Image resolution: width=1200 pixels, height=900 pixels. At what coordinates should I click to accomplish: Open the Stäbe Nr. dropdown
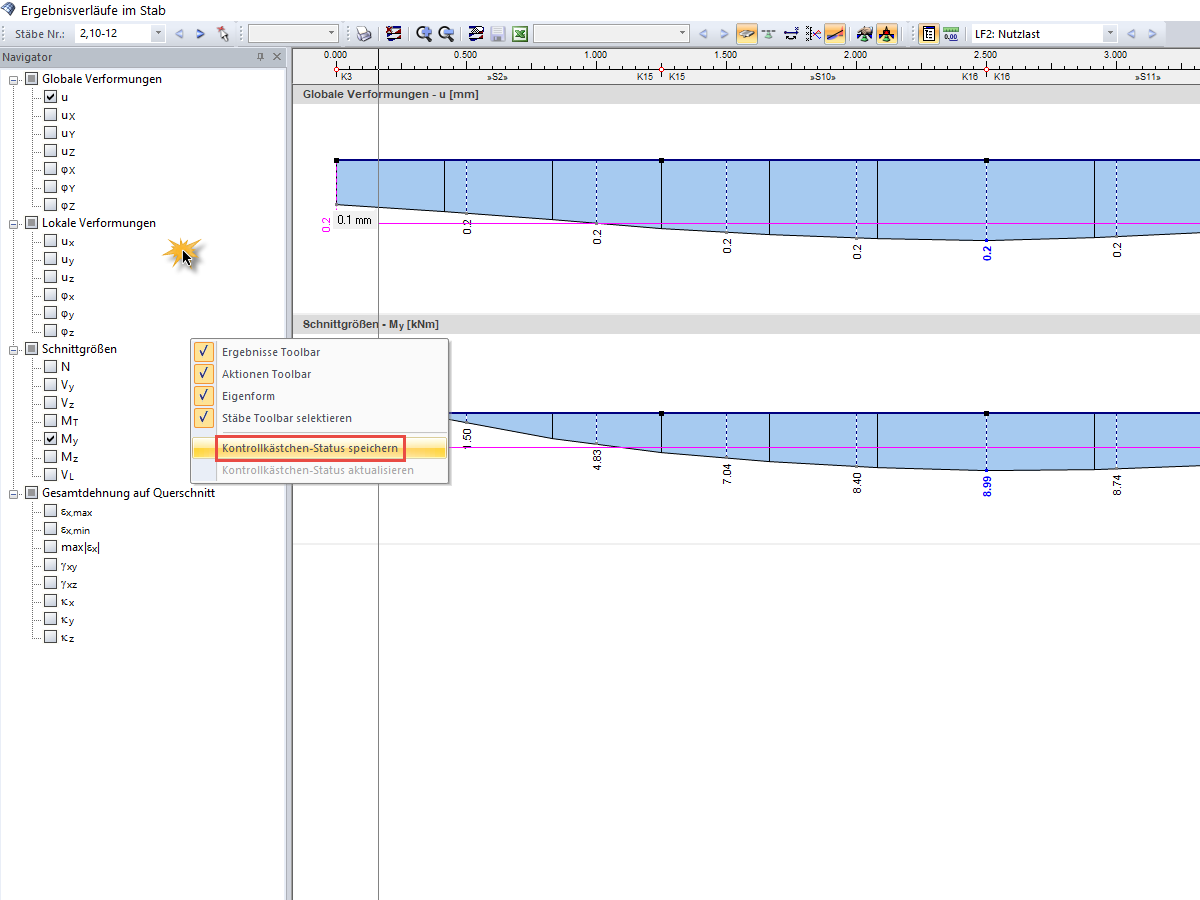(x=158, y=34)
